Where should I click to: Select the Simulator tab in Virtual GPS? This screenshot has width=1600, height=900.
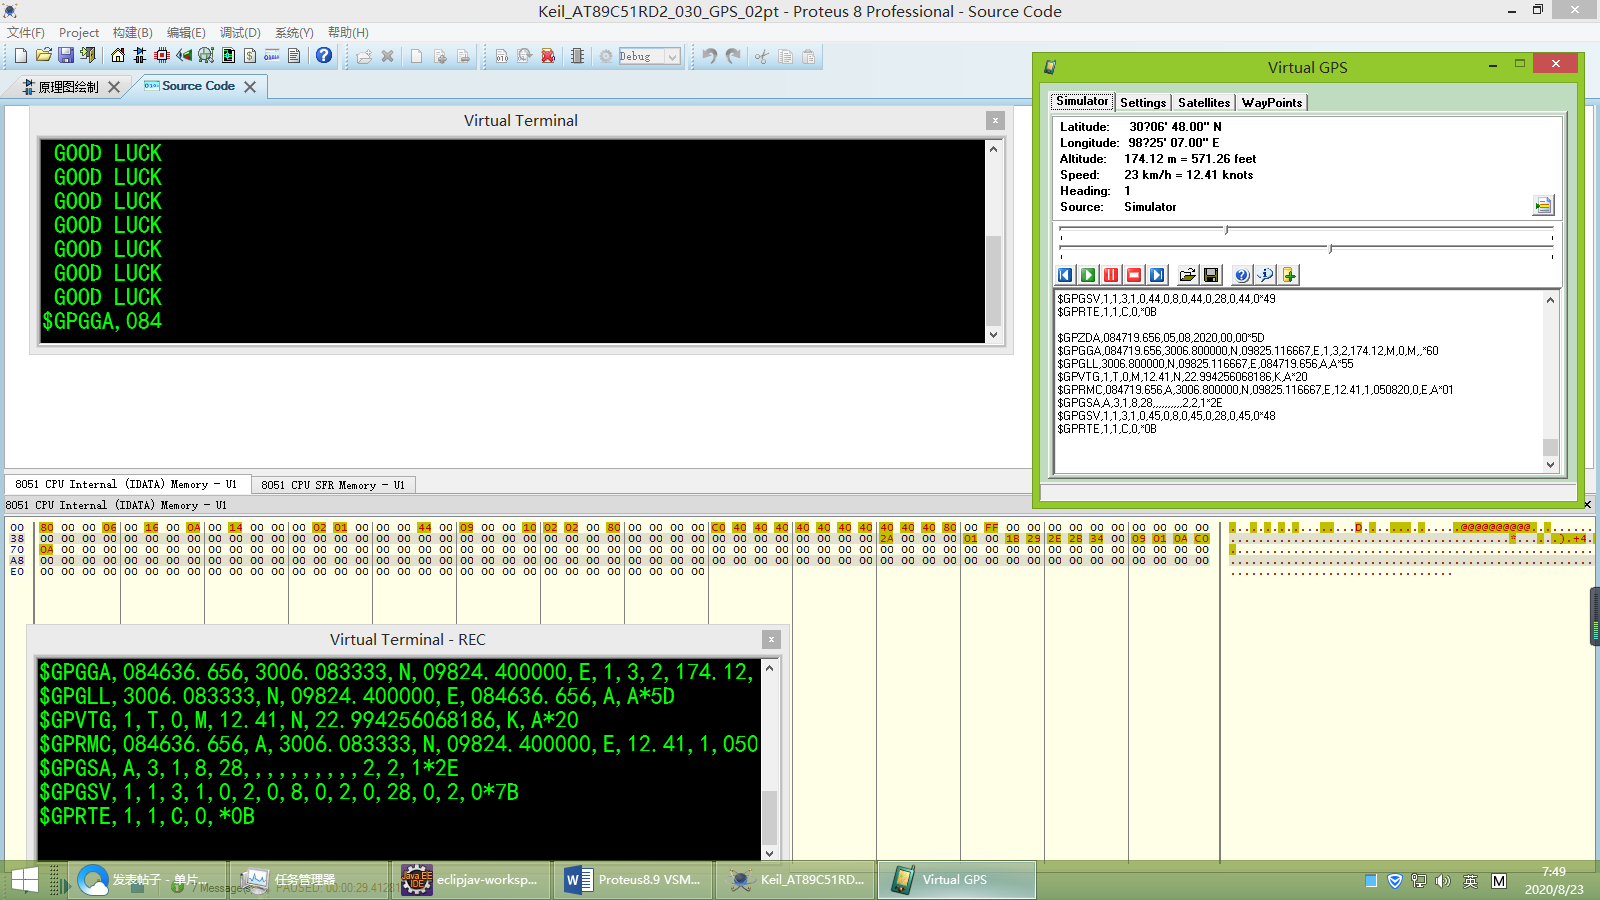(1082, 101)
